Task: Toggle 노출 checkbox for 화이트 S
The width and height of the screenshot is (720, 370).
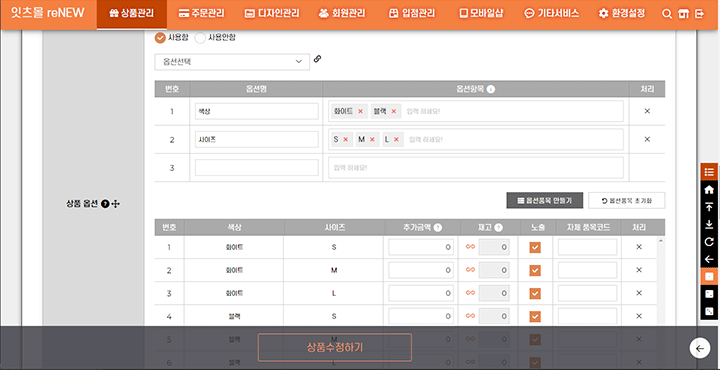Action: click(534, 247)
